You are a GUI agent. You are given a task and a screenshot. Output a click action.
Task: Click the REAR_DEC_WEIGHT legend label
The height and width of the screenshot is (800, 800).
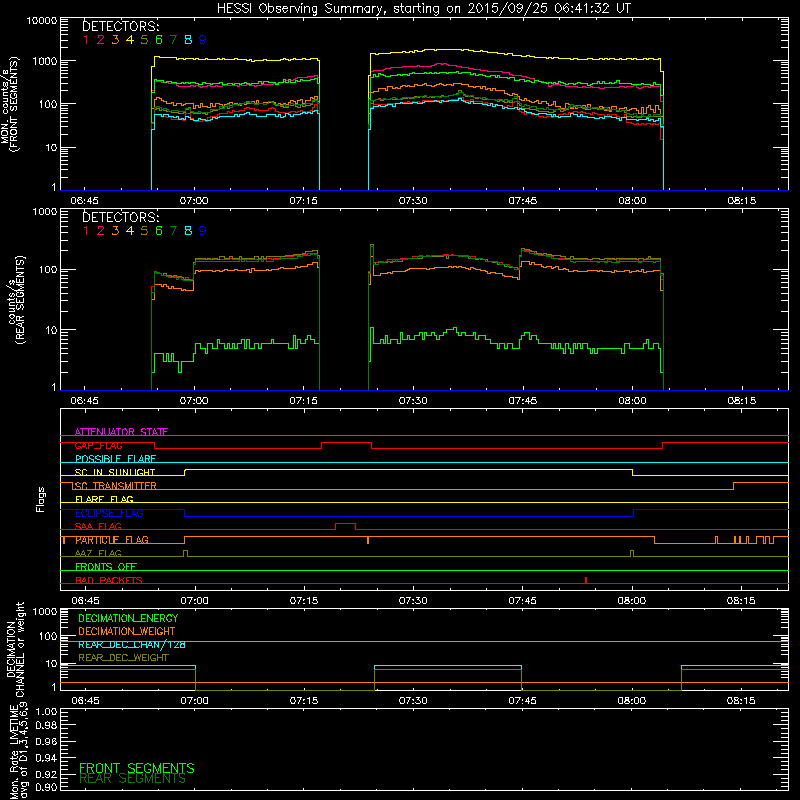point(123,658)
